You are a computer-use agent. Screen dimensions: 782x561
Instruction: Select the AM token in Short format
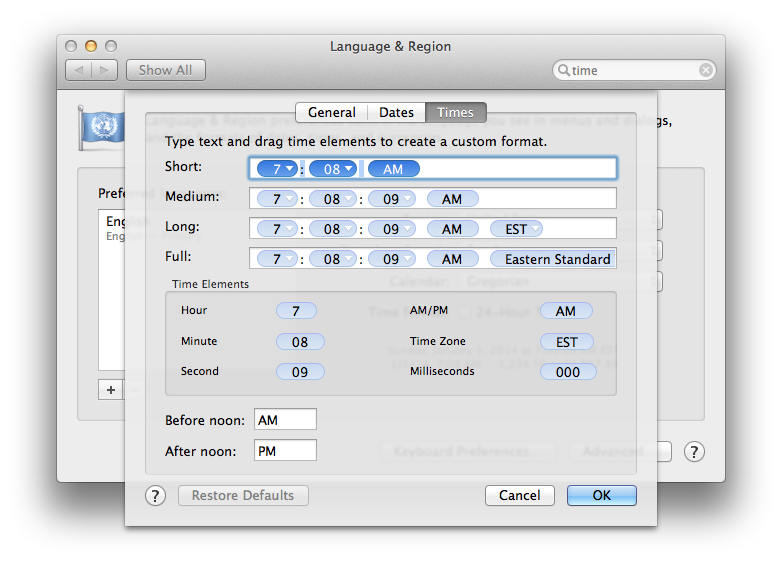coord(393,169)
